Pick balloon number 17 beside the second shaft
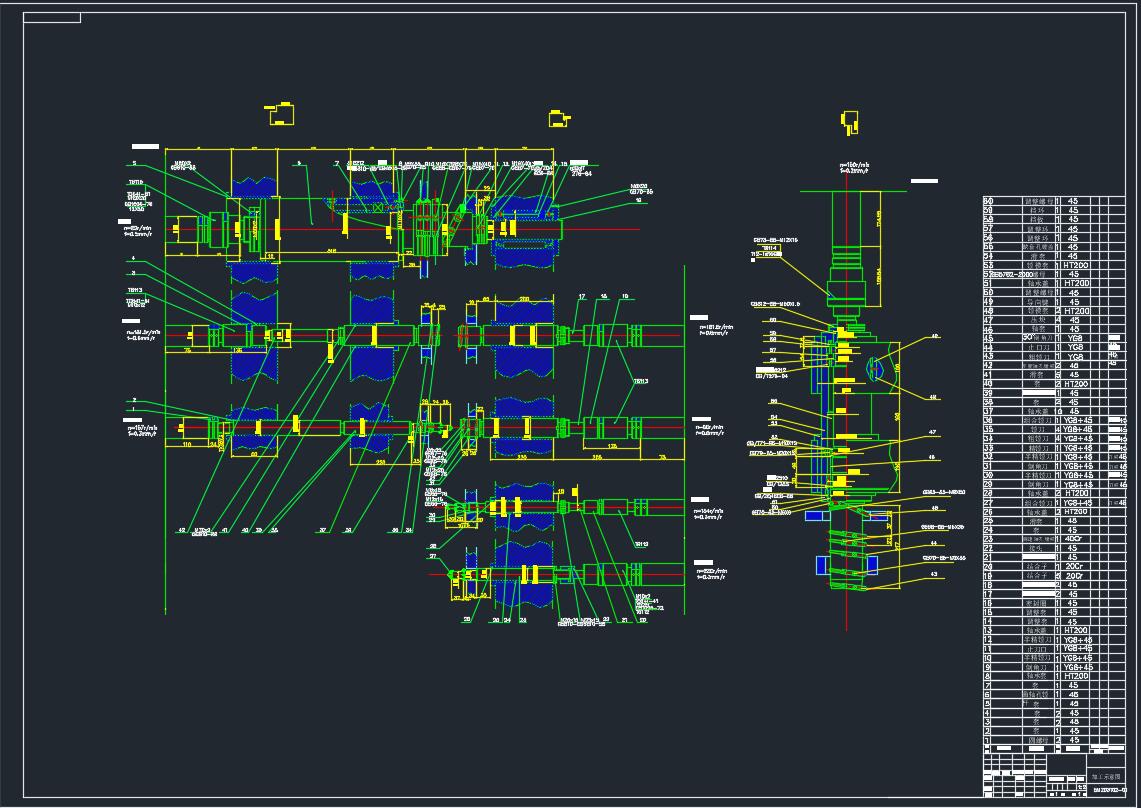The width and height of the screenshot is (1141, 808). tap(582, 297)
